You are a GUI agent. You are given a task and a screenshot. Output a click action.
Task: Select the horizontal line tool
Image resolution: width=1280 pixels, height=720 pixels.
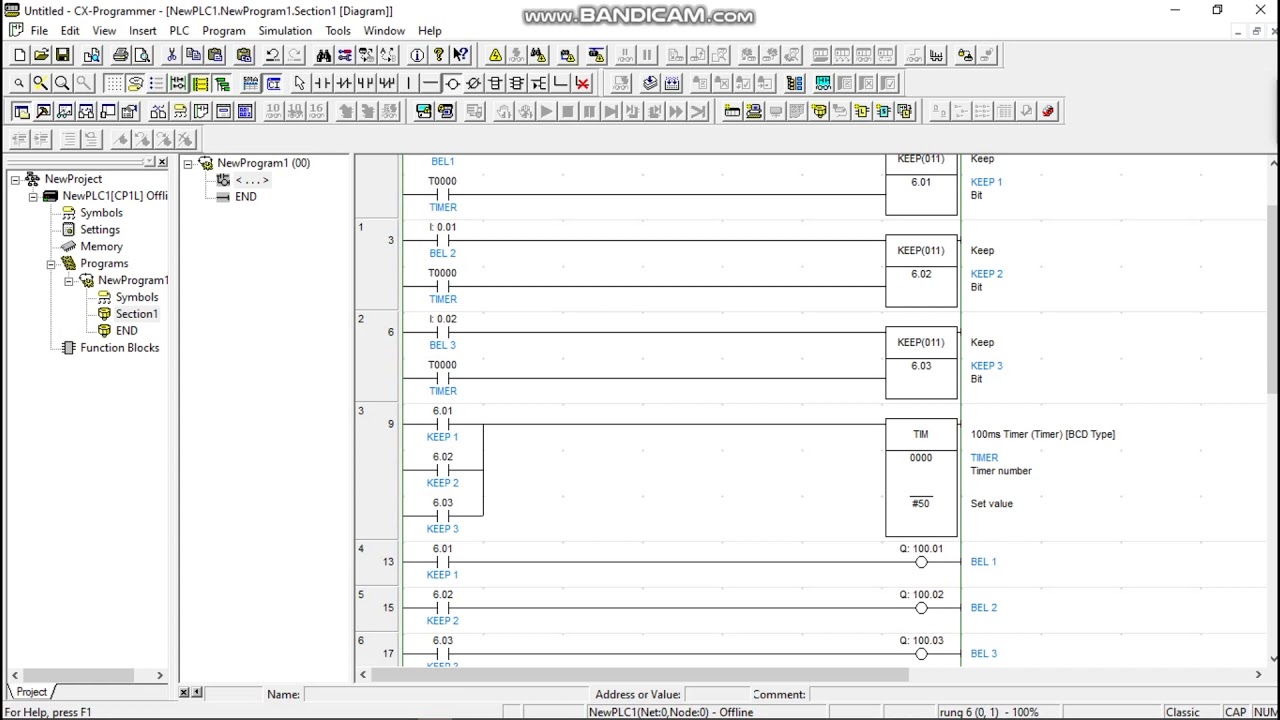click(x=430, y=83)
